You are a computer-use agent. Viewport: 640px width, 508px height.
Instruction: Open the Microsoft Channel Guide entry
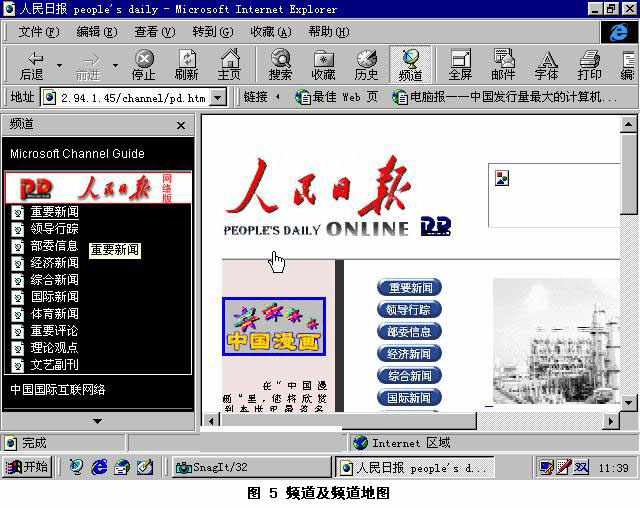pyautogui.click(x=77, y=154)
